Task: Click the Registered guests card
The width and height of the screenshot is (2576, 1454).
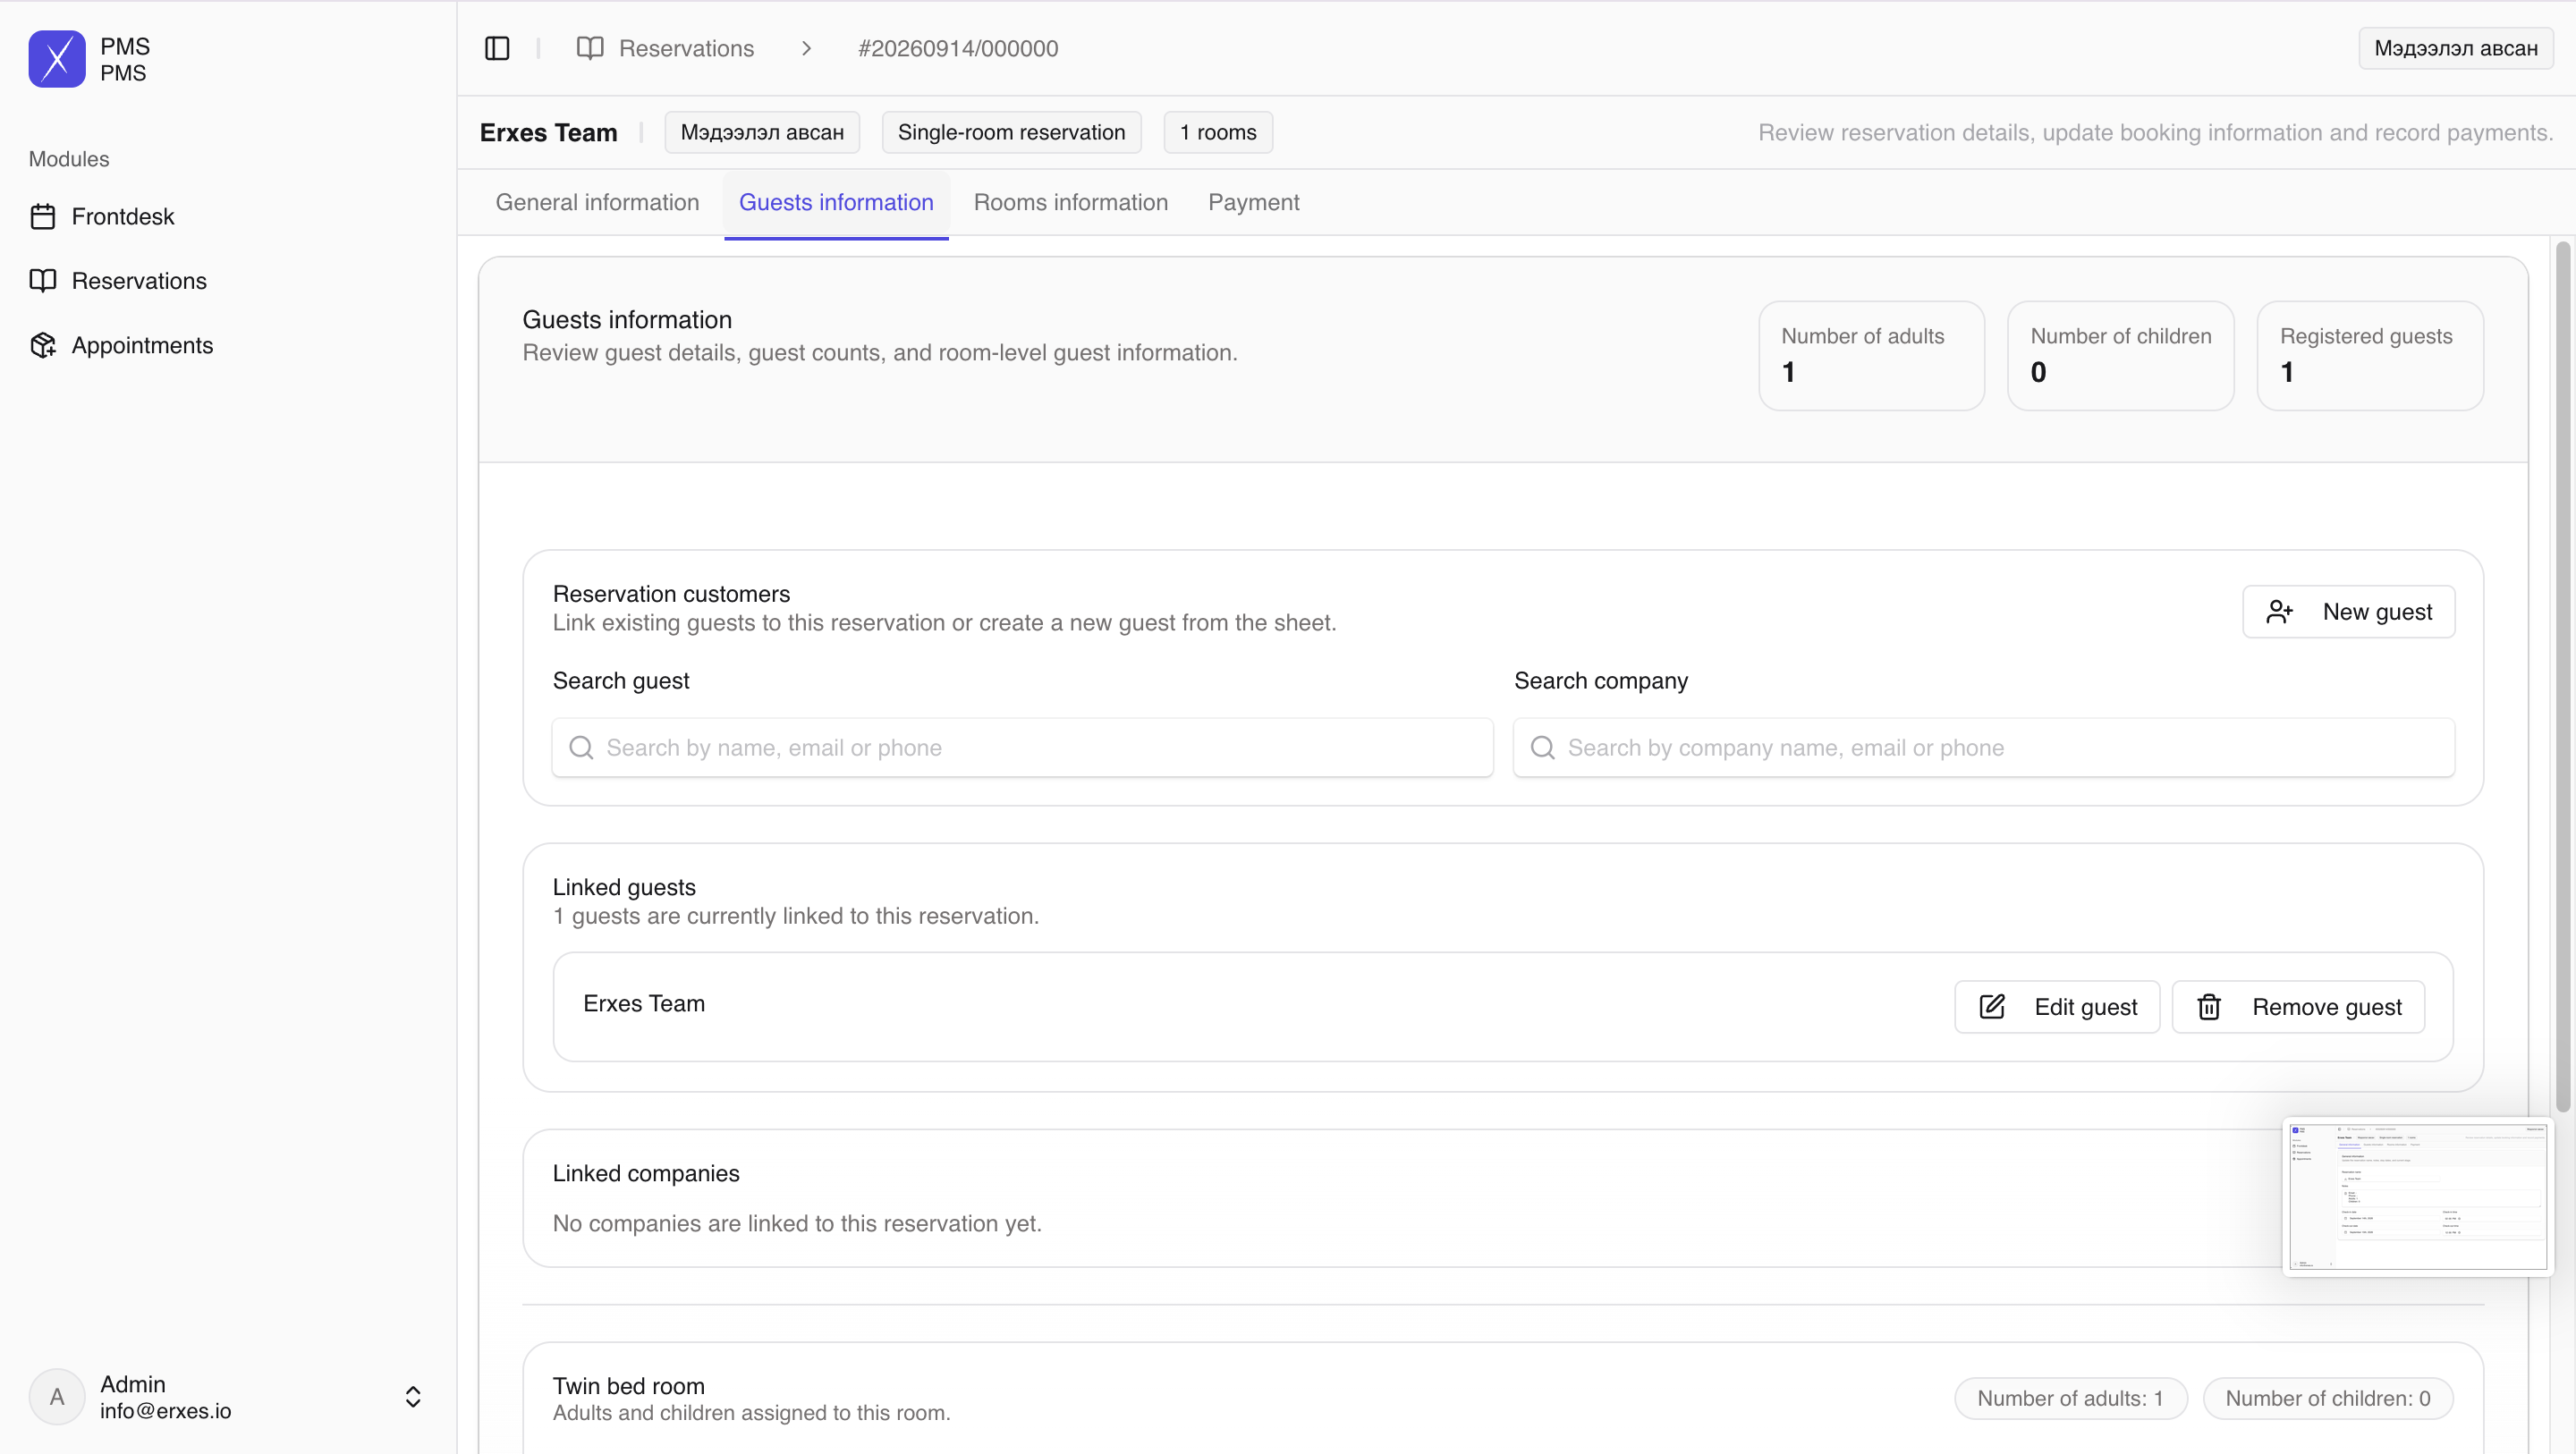Action: tap(2370, 355)
